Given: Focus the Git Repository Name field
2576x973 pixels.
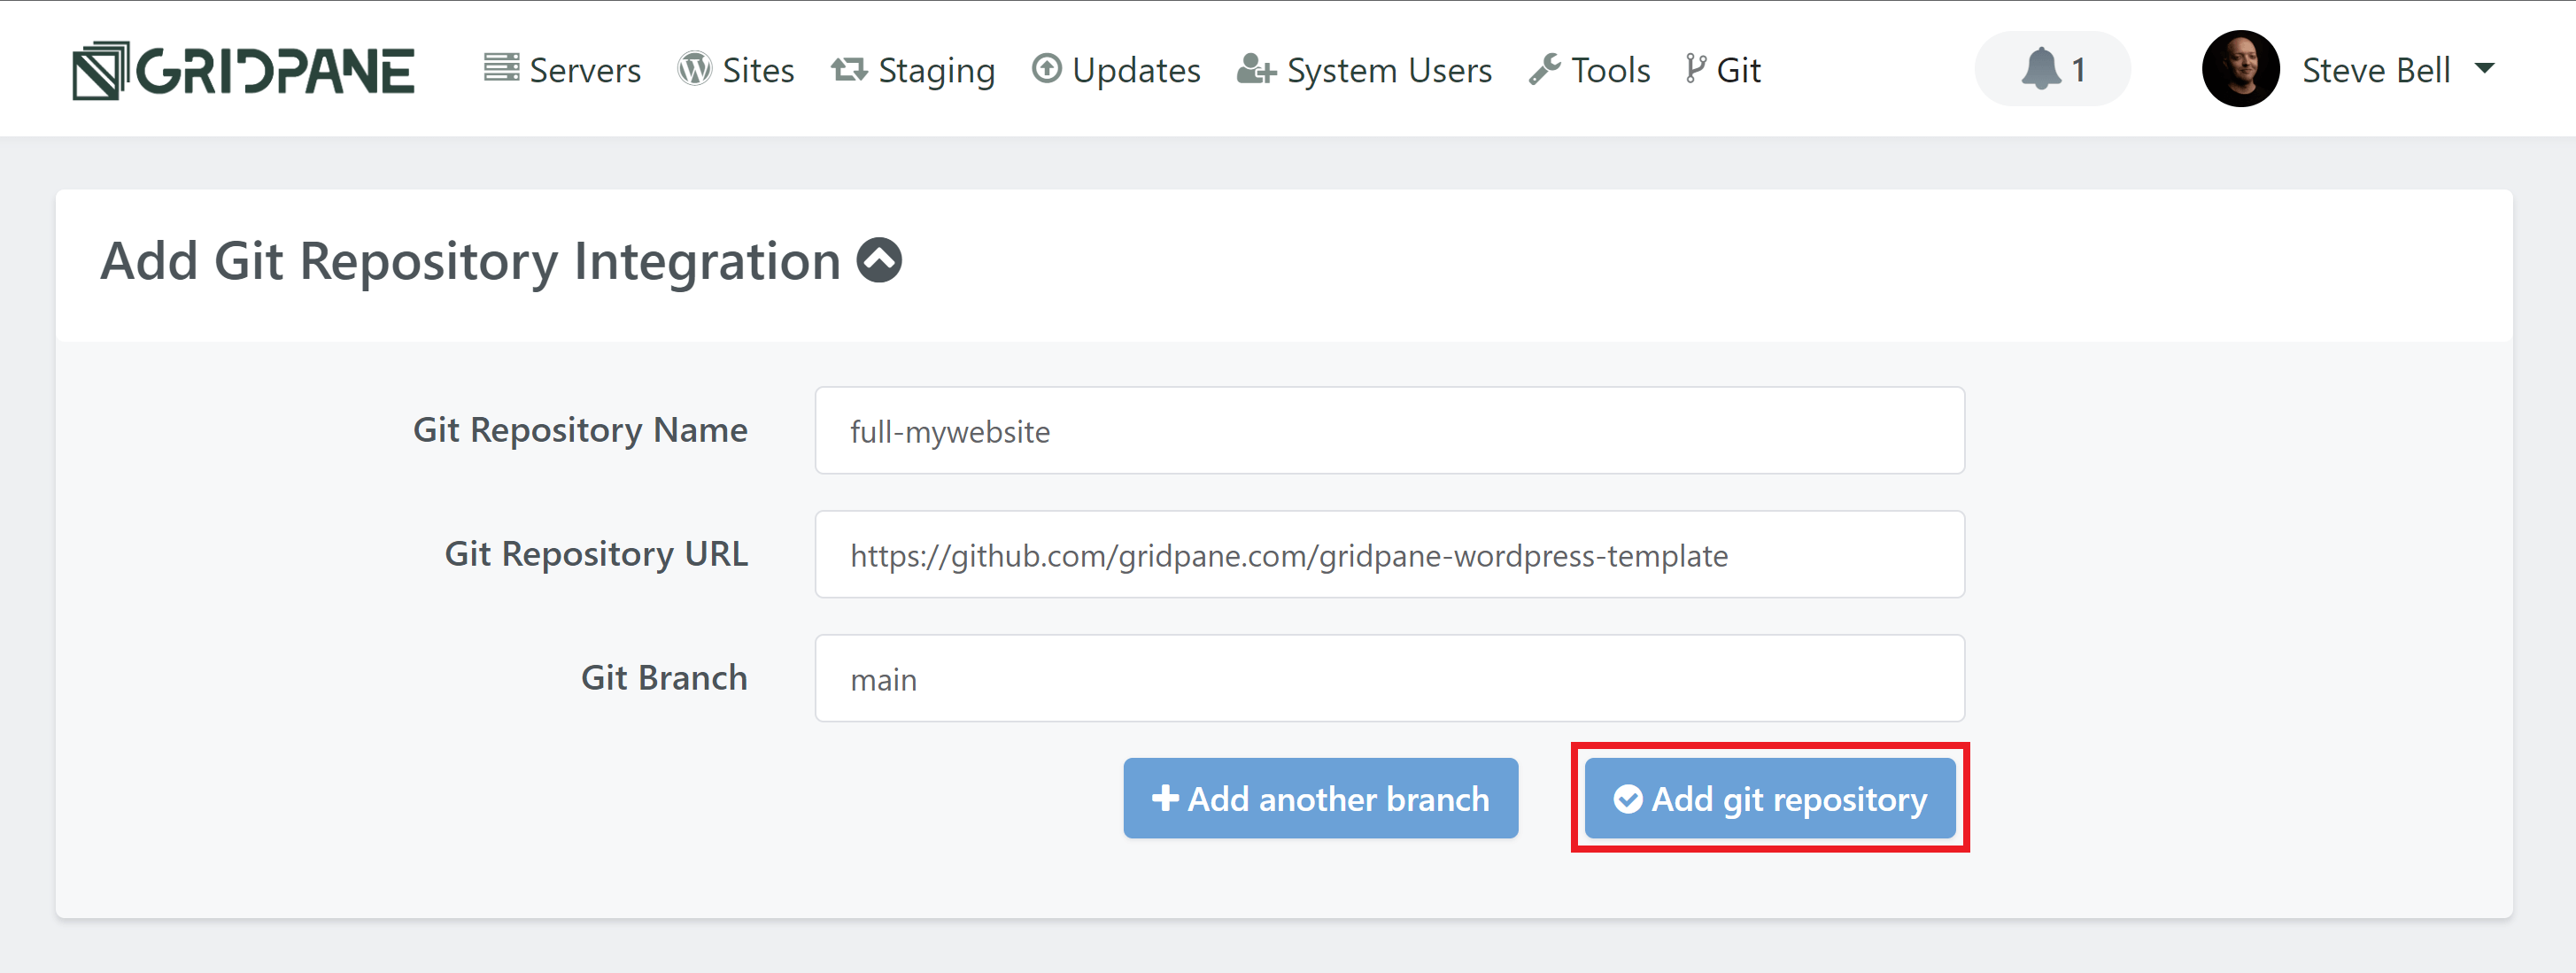Looking at the screenshot, I should [x=1389, y=431].
